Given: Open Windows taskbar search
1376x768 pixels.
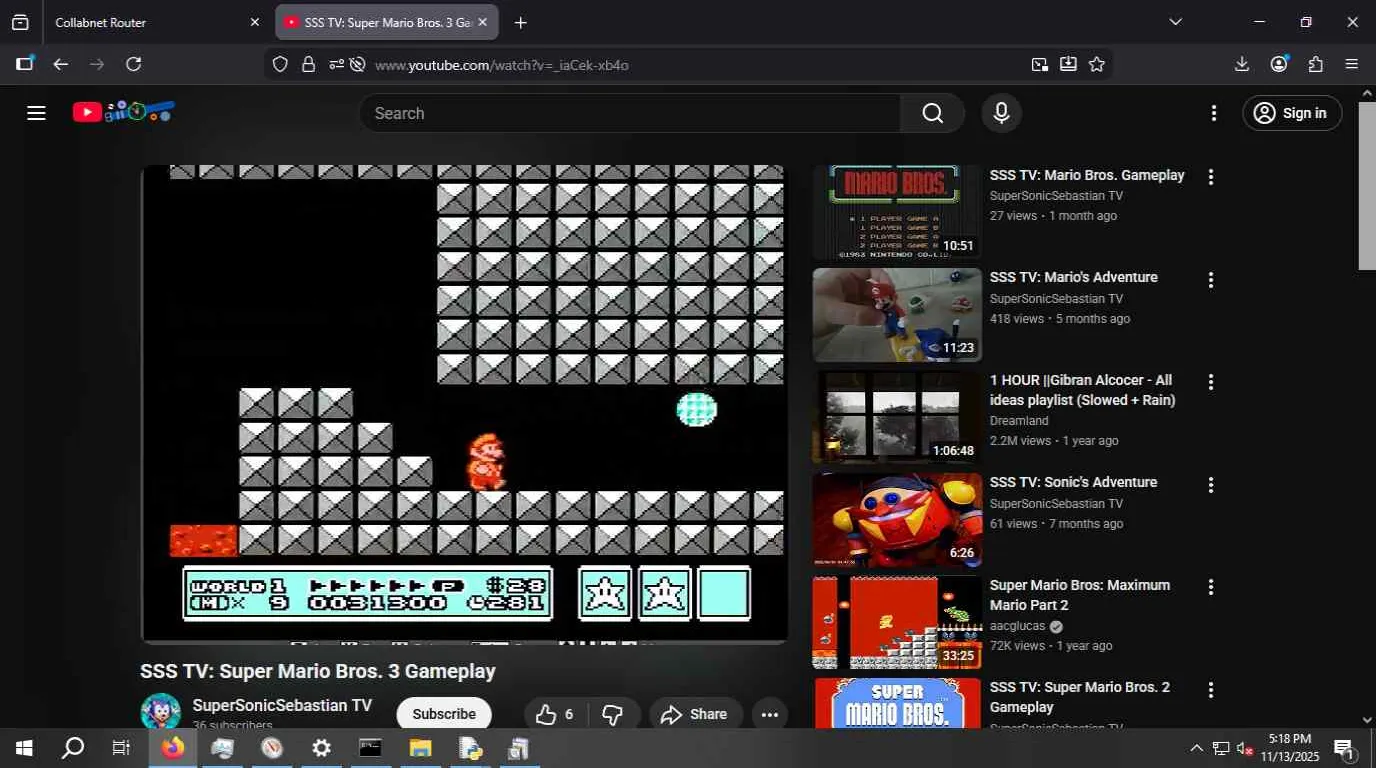Looking at the screenshot, I should [x=73, y=748].
